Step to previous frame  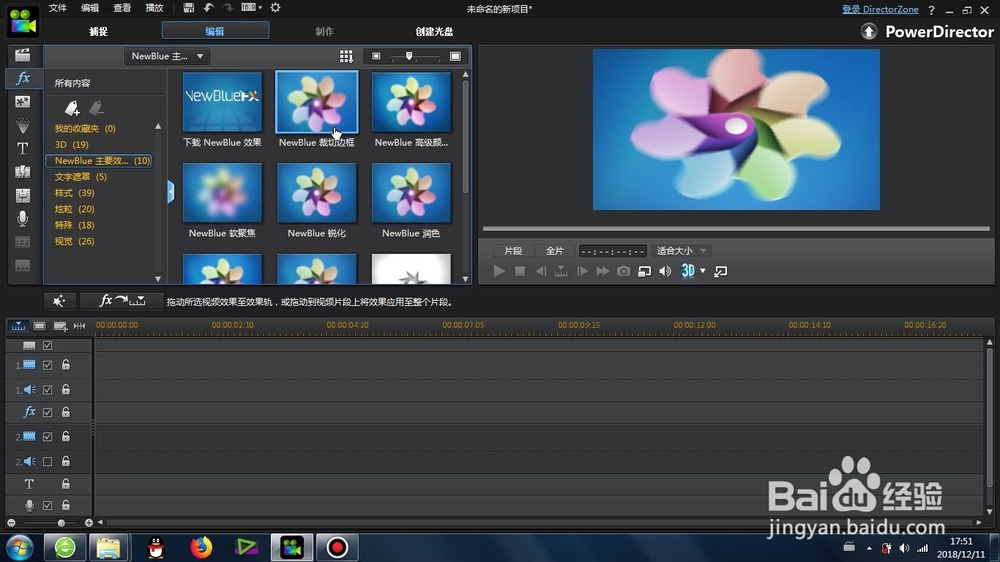coord(540,271)
